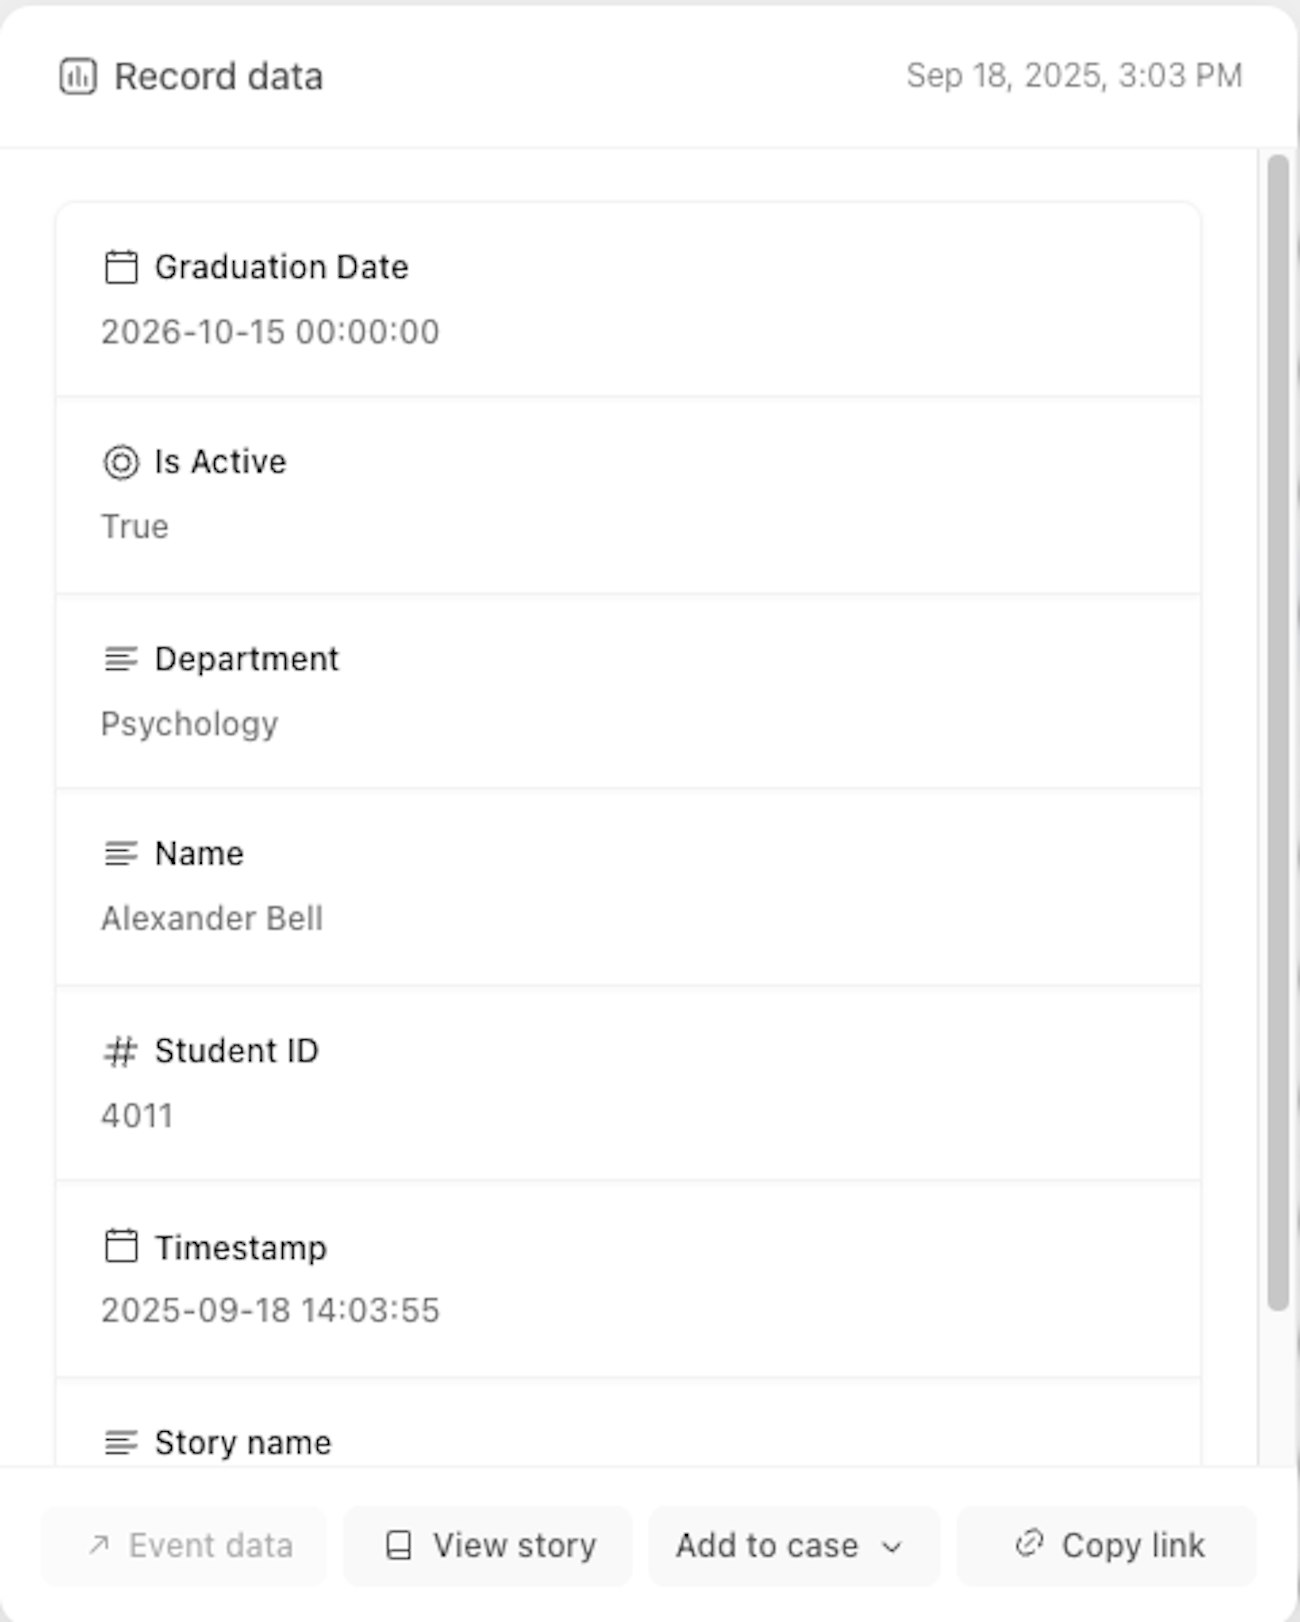The width and height of the screenshot is (1300, 1622).
Task: Click the Name field text icon
Action: pyautogui.click(x=121, y=854)
